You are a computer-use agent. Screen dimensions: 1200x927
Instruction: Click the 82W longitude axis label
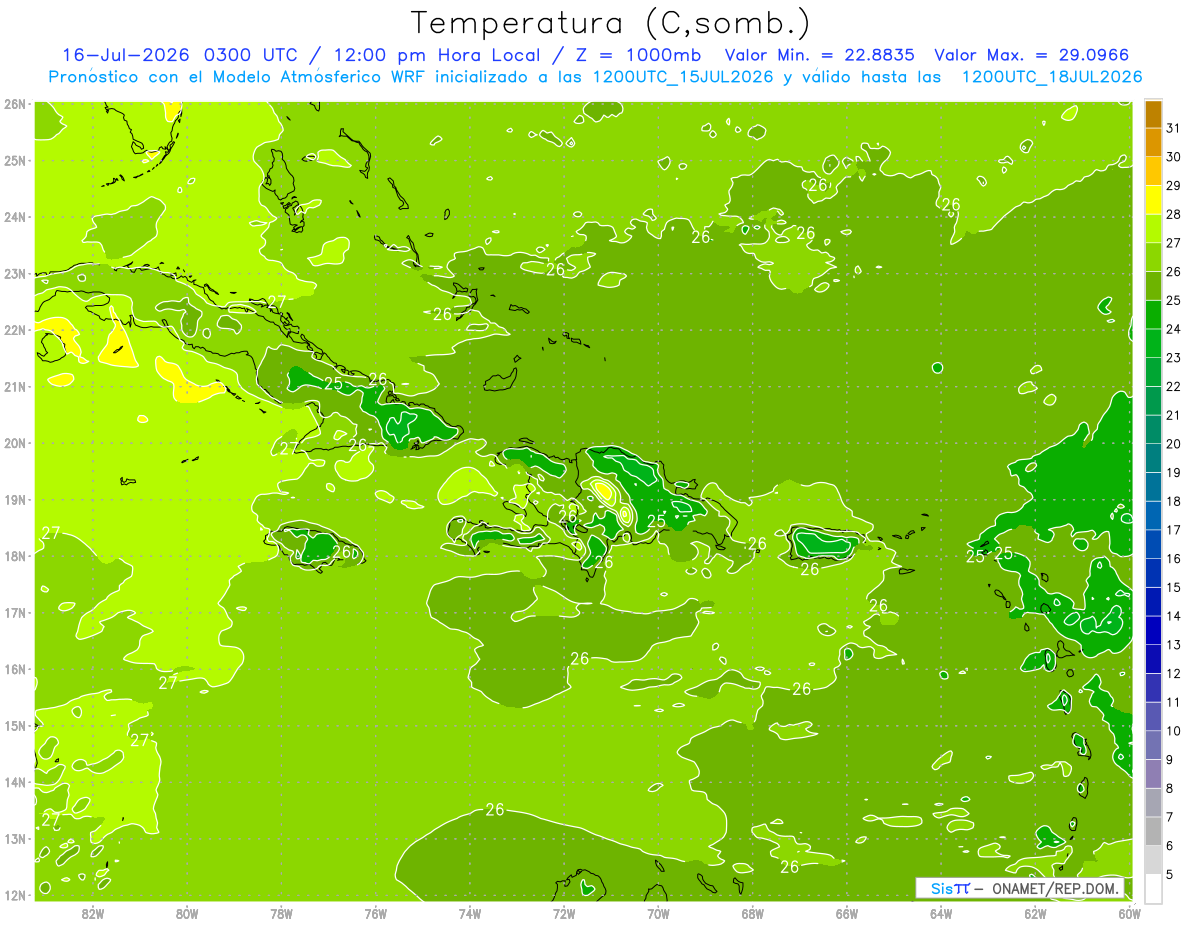tap(92, 913)
